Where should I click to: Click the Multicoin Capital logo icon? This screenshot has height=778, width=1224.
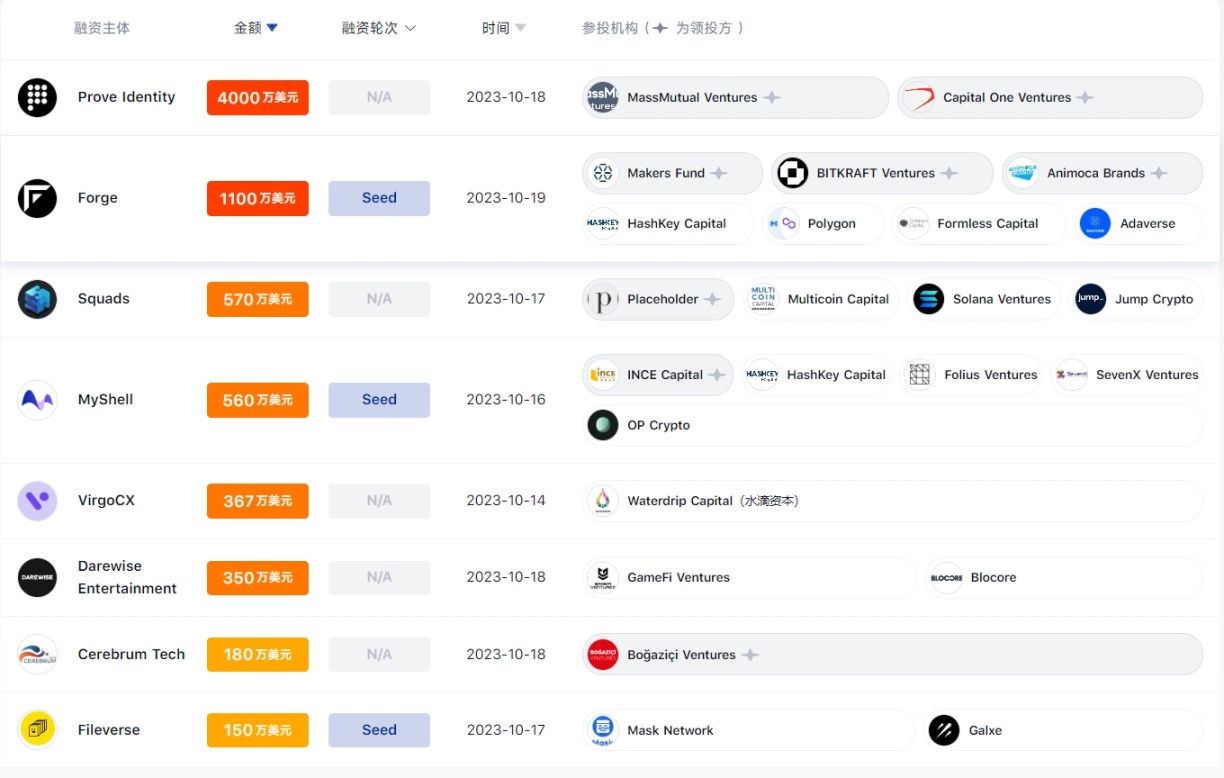(x=763, y=299)
